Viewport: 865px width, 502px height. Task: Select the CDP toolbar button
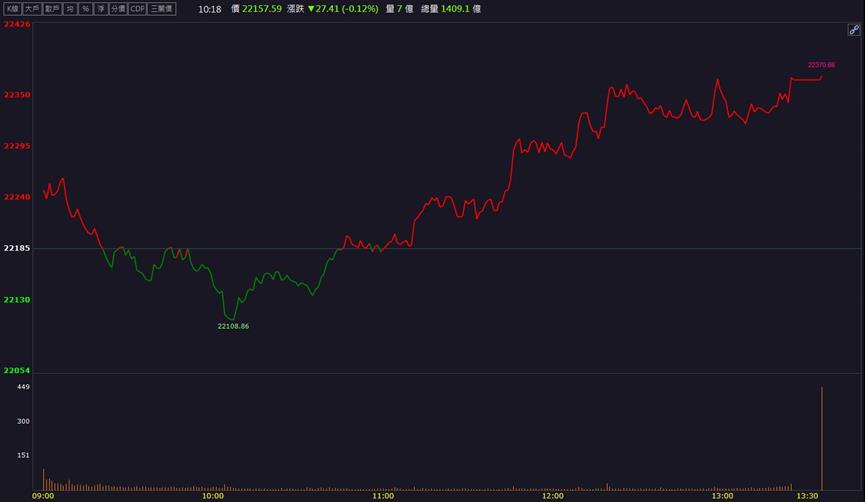pyautogui.click(x=137, y=9)
